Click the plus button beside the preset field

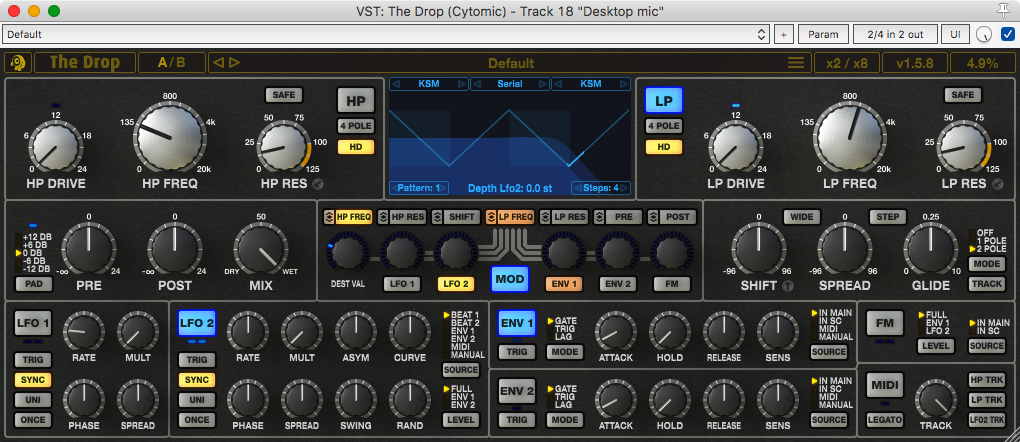(x=783, y=35)
